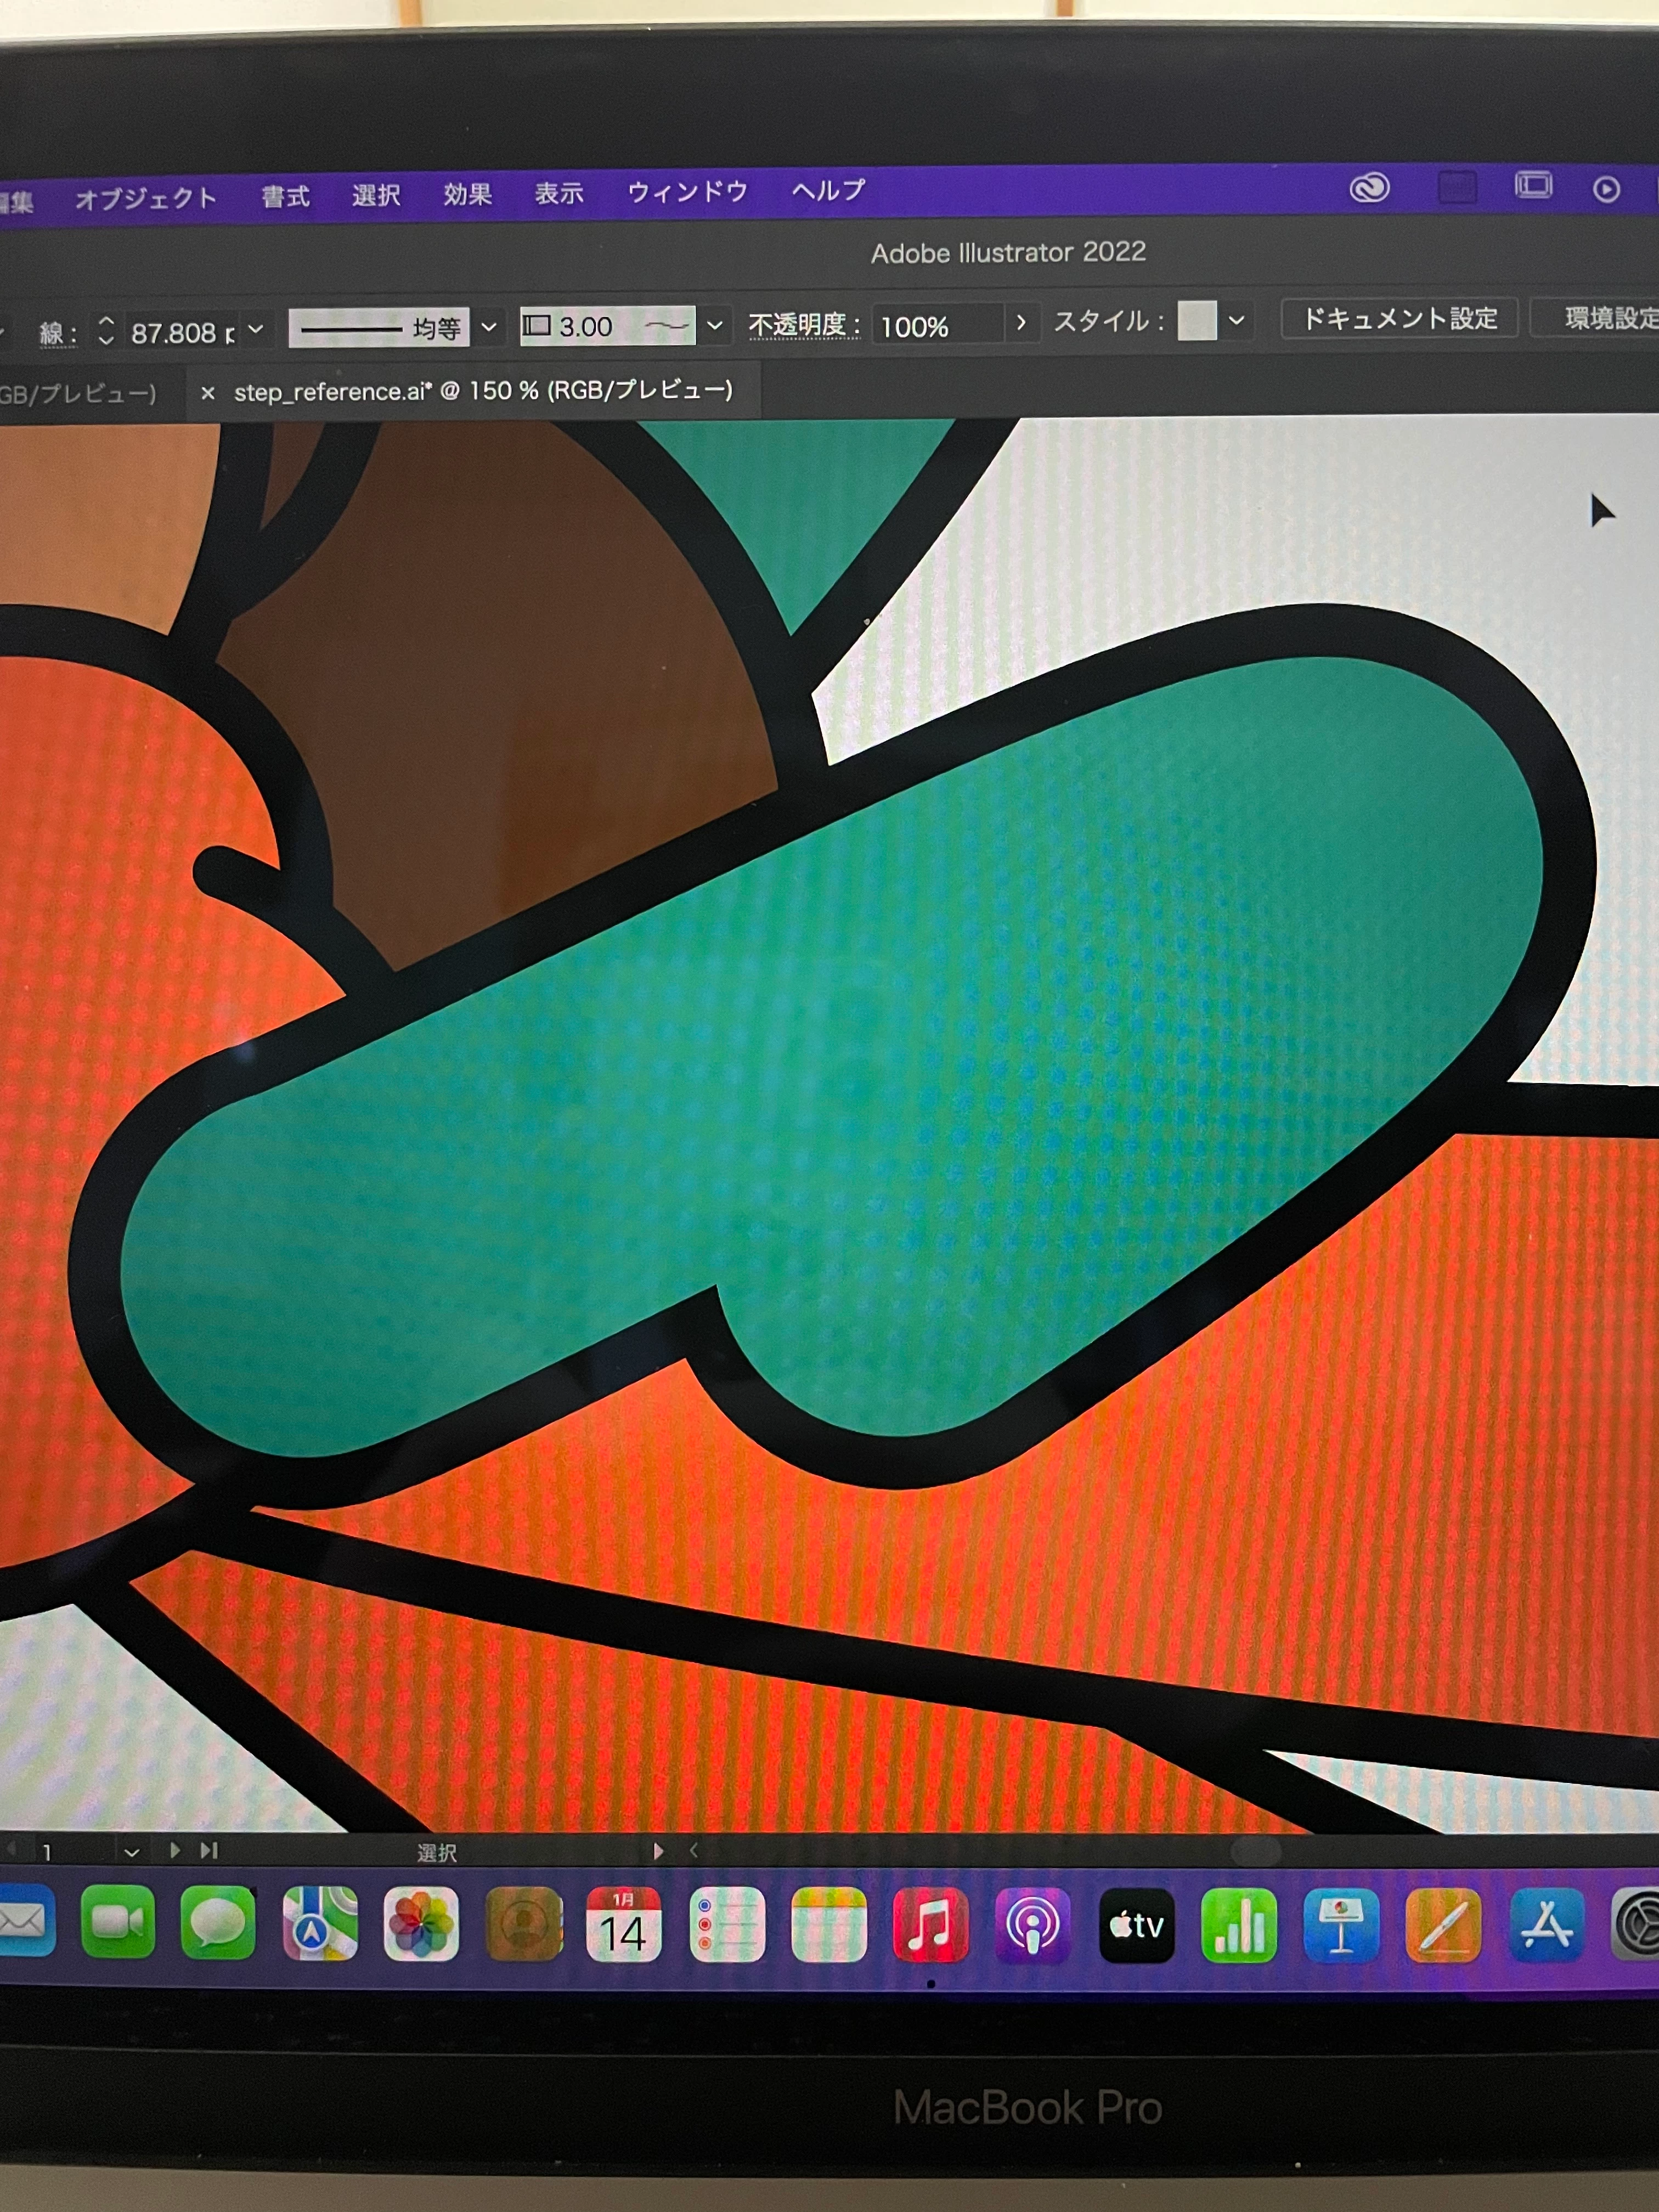Open the Music app in Dock
The height and width of the screenshot is (2212, 1659).
(930, 1924)
